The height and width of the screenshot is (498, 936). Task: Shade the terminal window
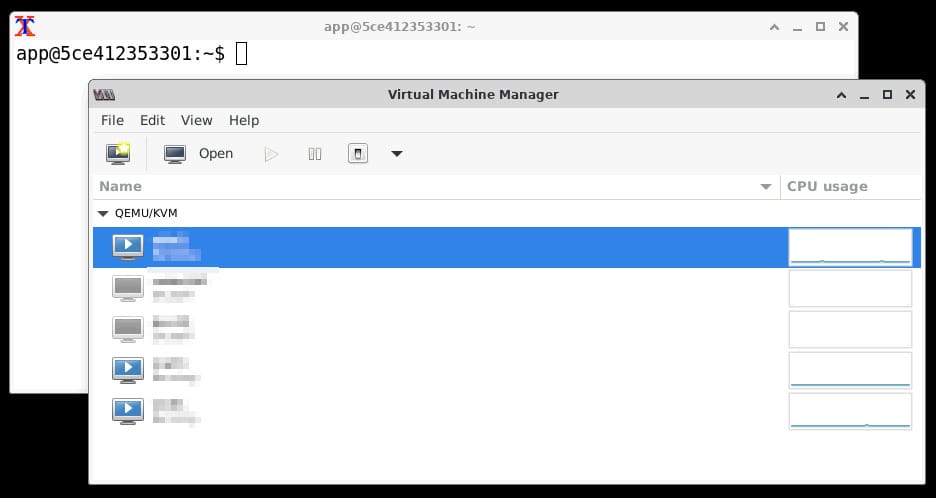coord(774,26)
